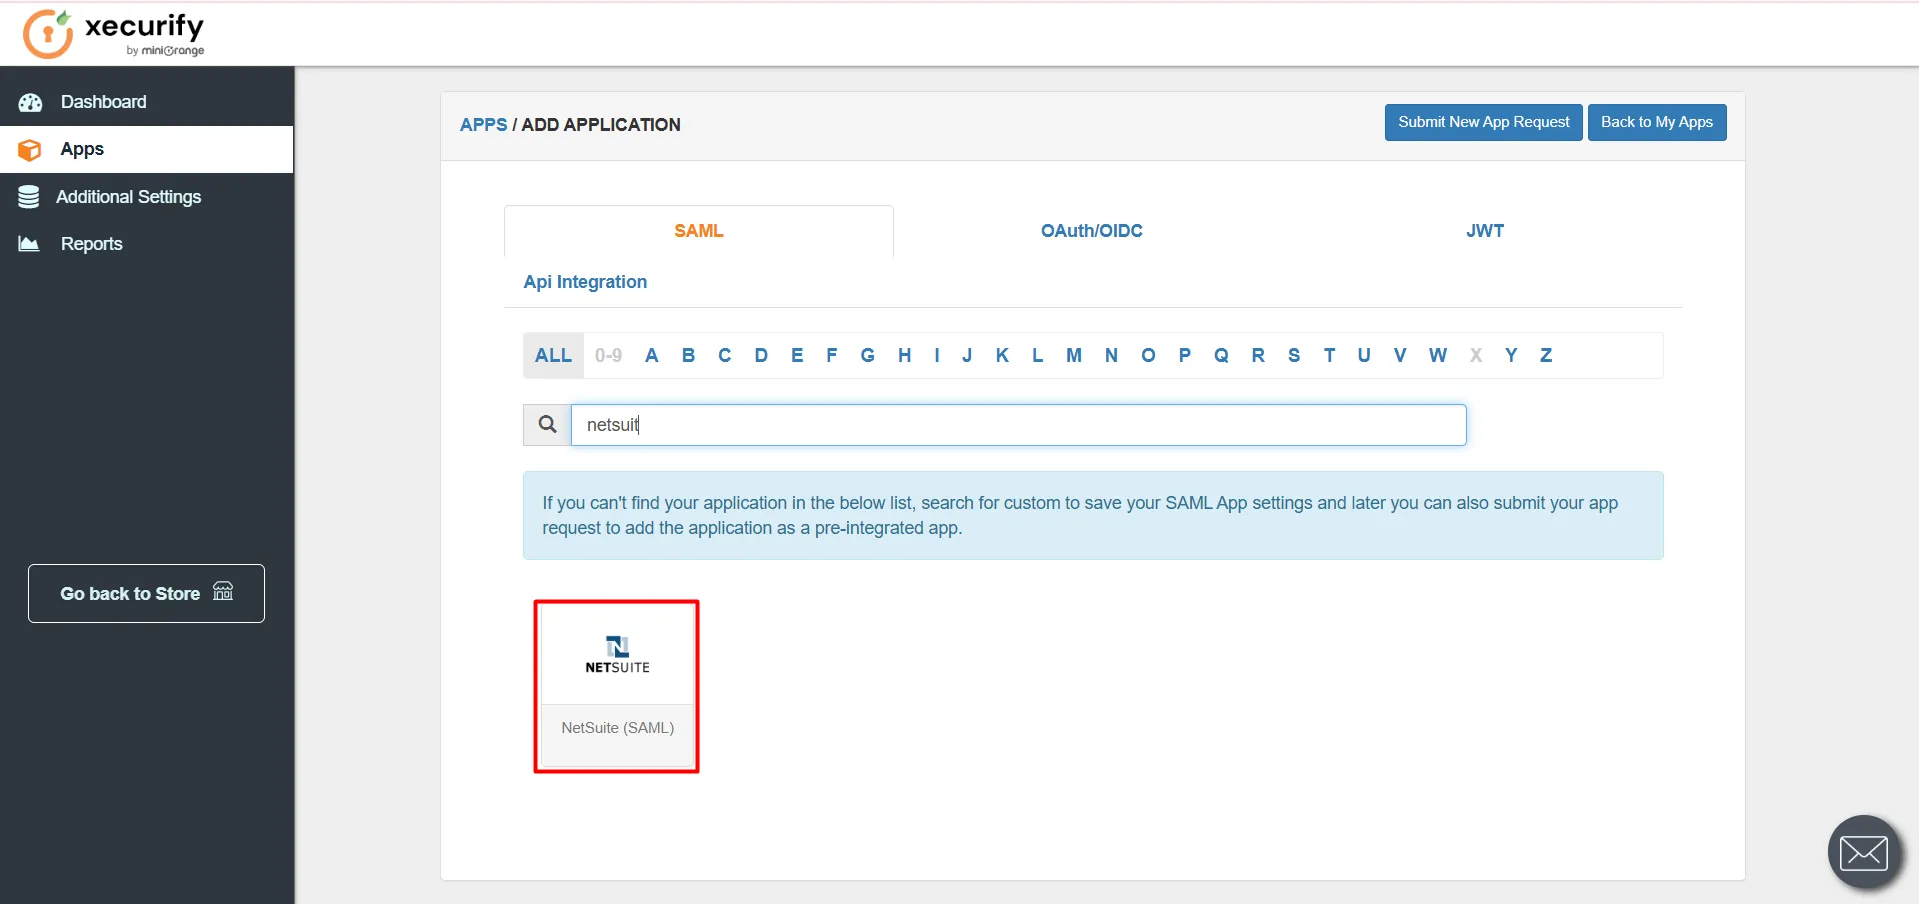The height and width of the screenshot is (904, 1919).
Task: Click the NetSuite logo thumbnail
Action: coord(617,655)
